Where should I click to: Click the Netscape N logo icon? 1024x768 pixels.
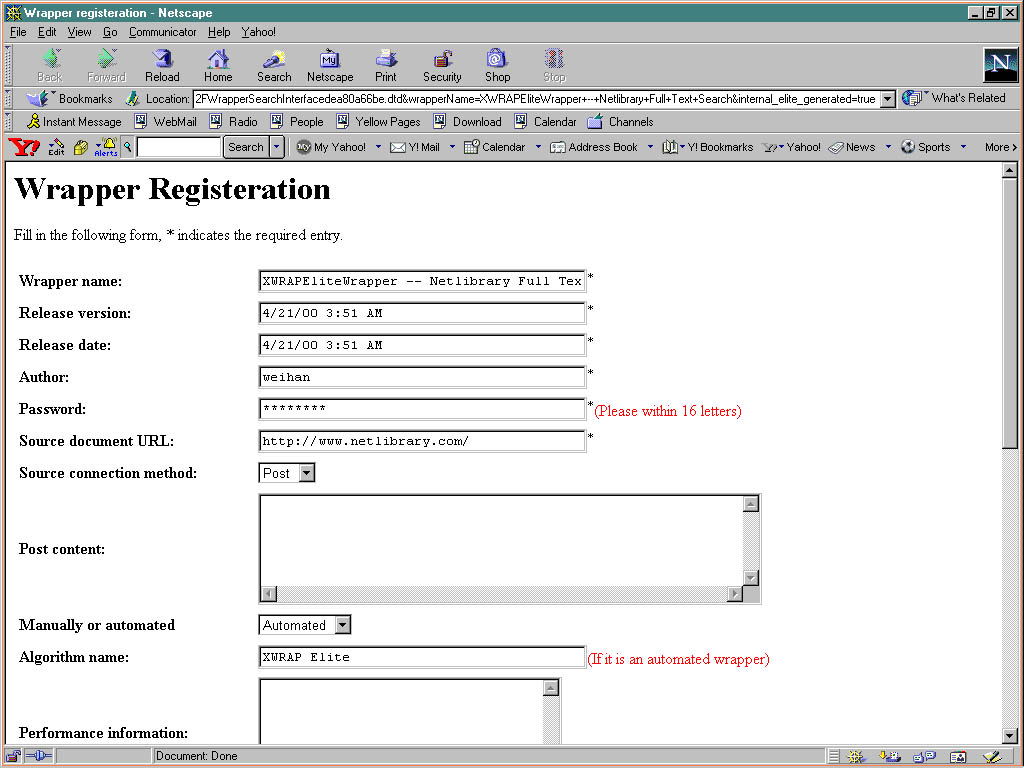pos(1000,65)
